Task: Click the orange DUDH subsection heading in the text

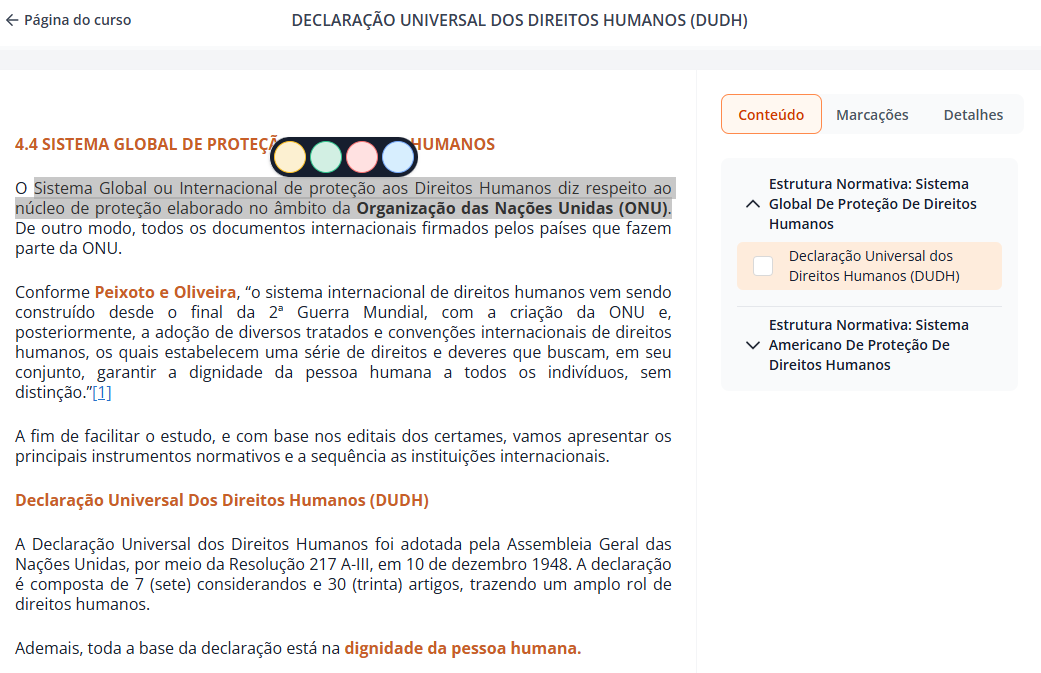Action: [x=222, y=500]
